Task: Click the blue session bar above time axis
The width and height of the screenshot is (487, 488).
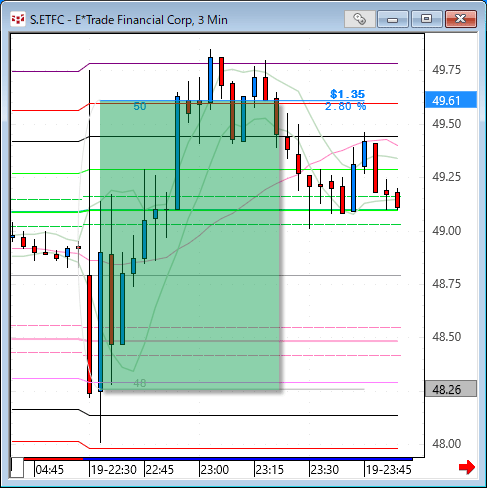Action: coord(248,459)
